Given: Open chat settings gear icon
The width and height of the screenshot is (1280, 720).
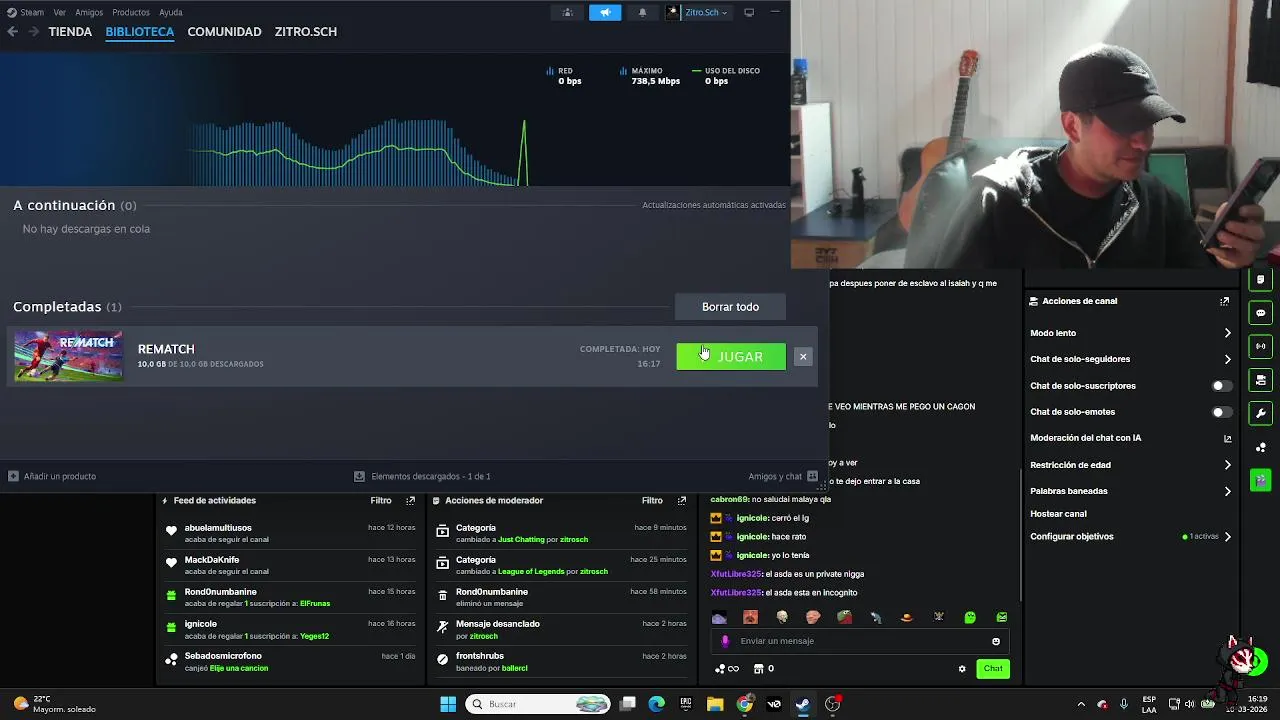Looking at the screenshot, I should coord(962,669).
